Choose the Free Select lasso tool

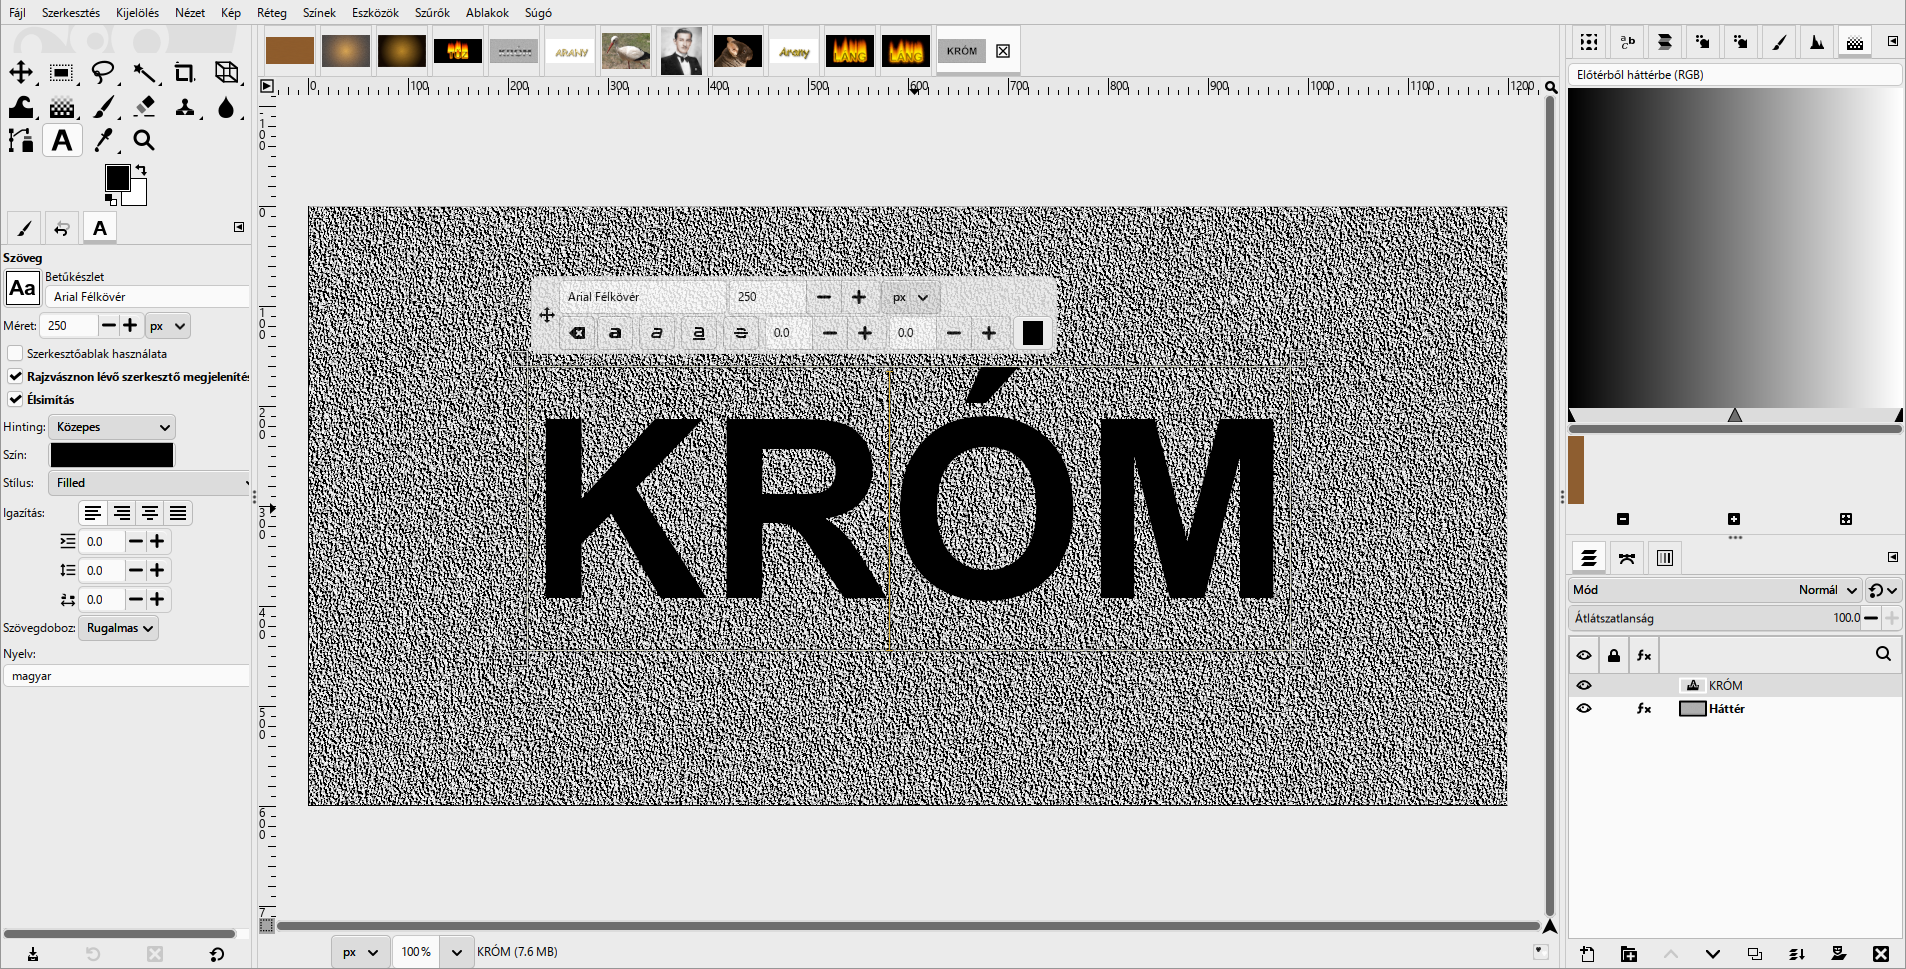coord(103,72)
